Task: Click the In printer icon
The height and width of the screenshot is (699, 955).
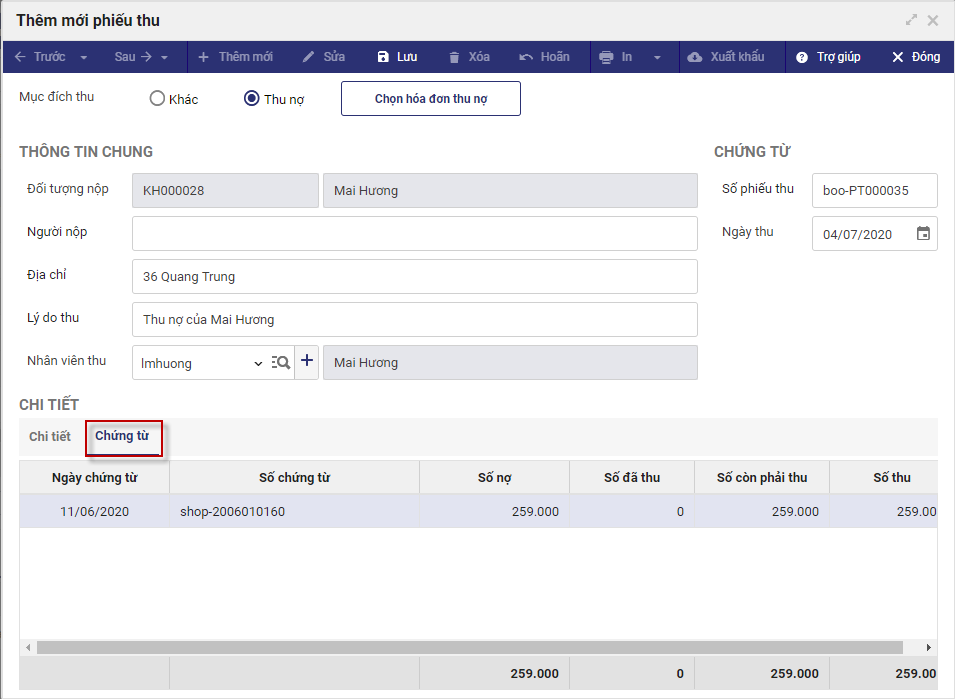Action: pos(606,57)
